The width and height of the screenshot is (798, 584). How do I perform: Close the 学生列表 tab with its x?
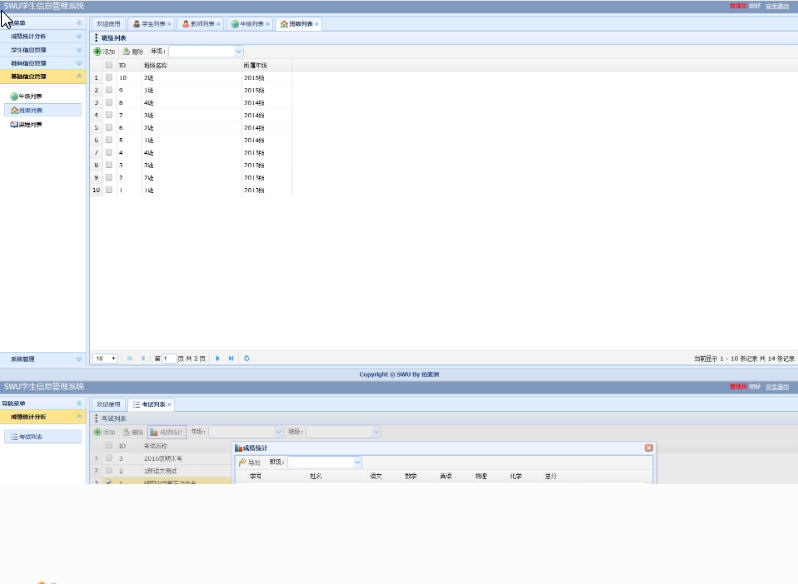coord(169,24)
